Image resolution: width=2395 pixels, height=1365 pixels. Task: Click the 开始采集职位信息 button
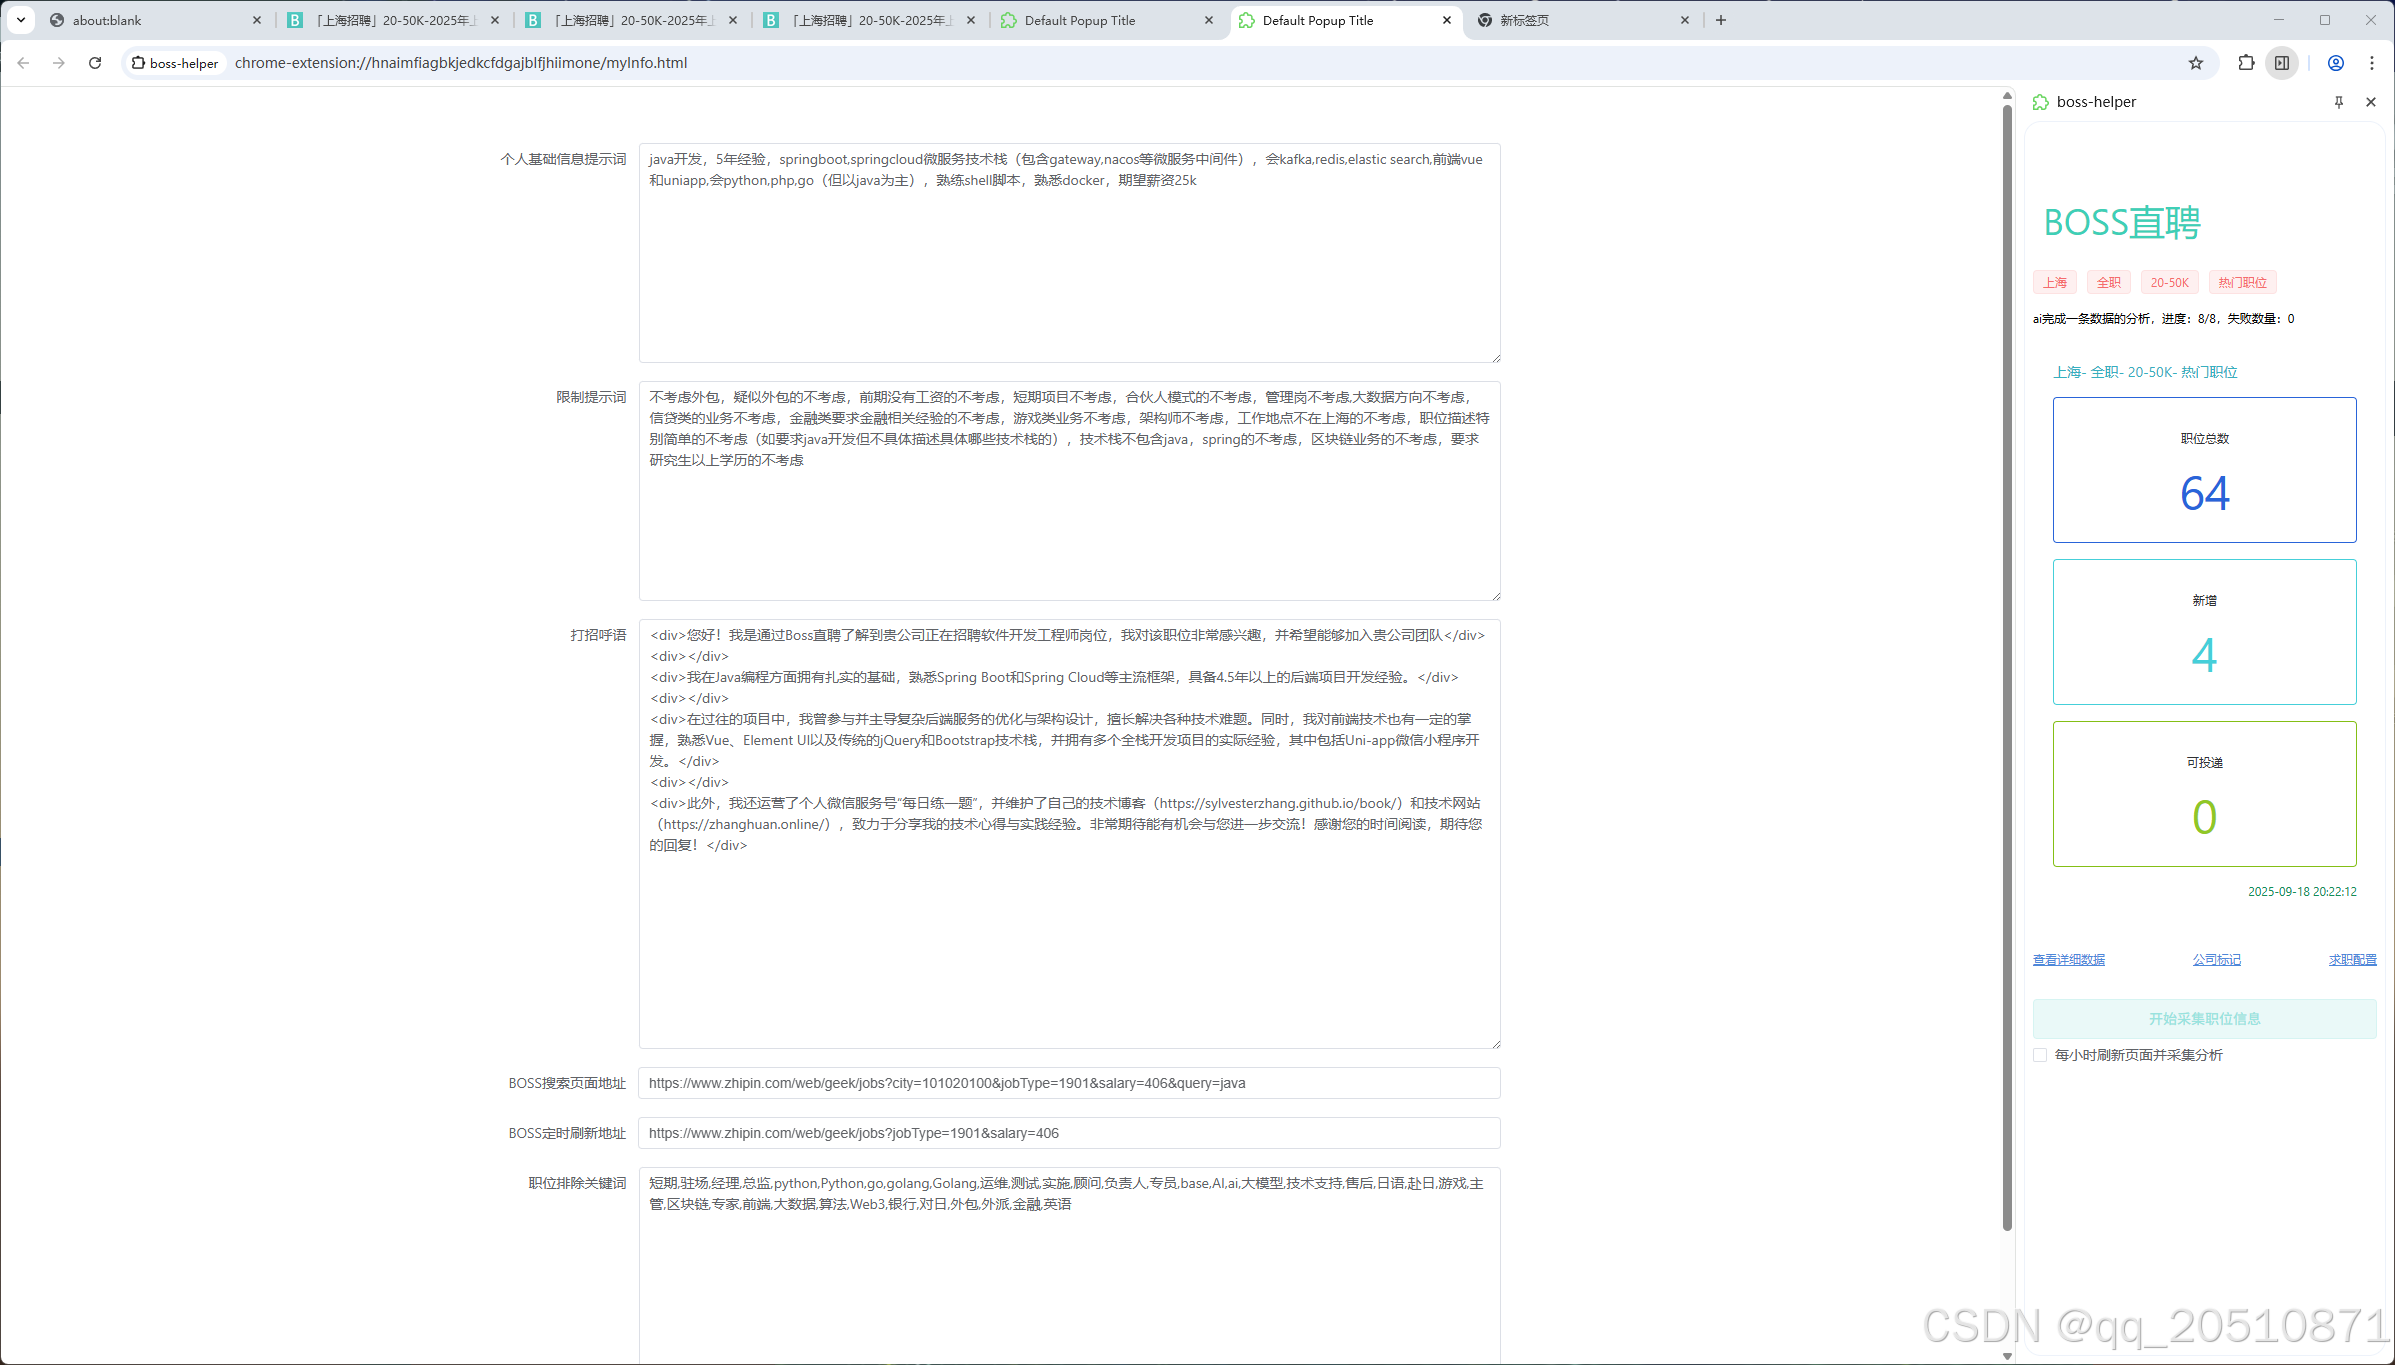pyautogui.click(x=2204, y=1019)
